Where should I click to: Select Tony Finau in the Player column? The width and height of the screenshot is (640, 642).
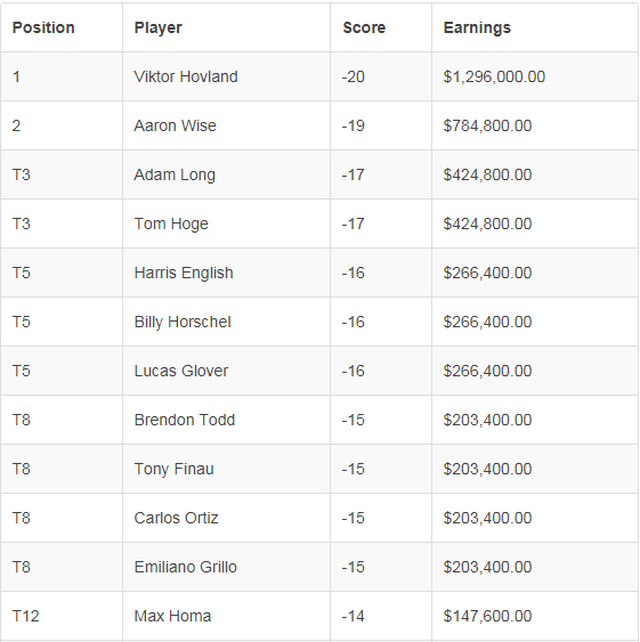(174, 469)
